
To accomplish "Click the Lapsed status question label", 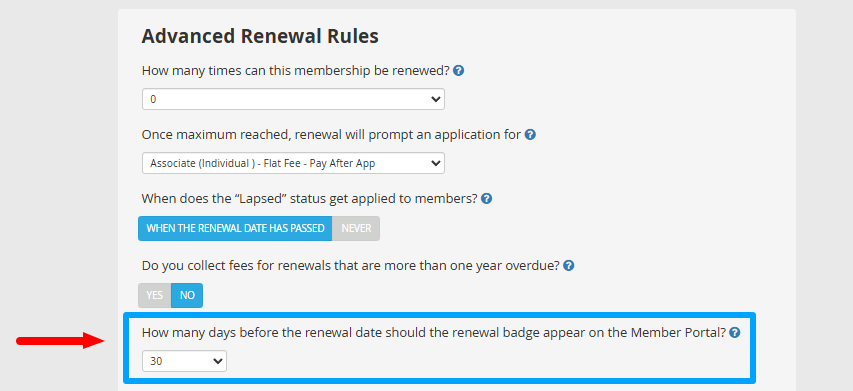I will point(310,198).
